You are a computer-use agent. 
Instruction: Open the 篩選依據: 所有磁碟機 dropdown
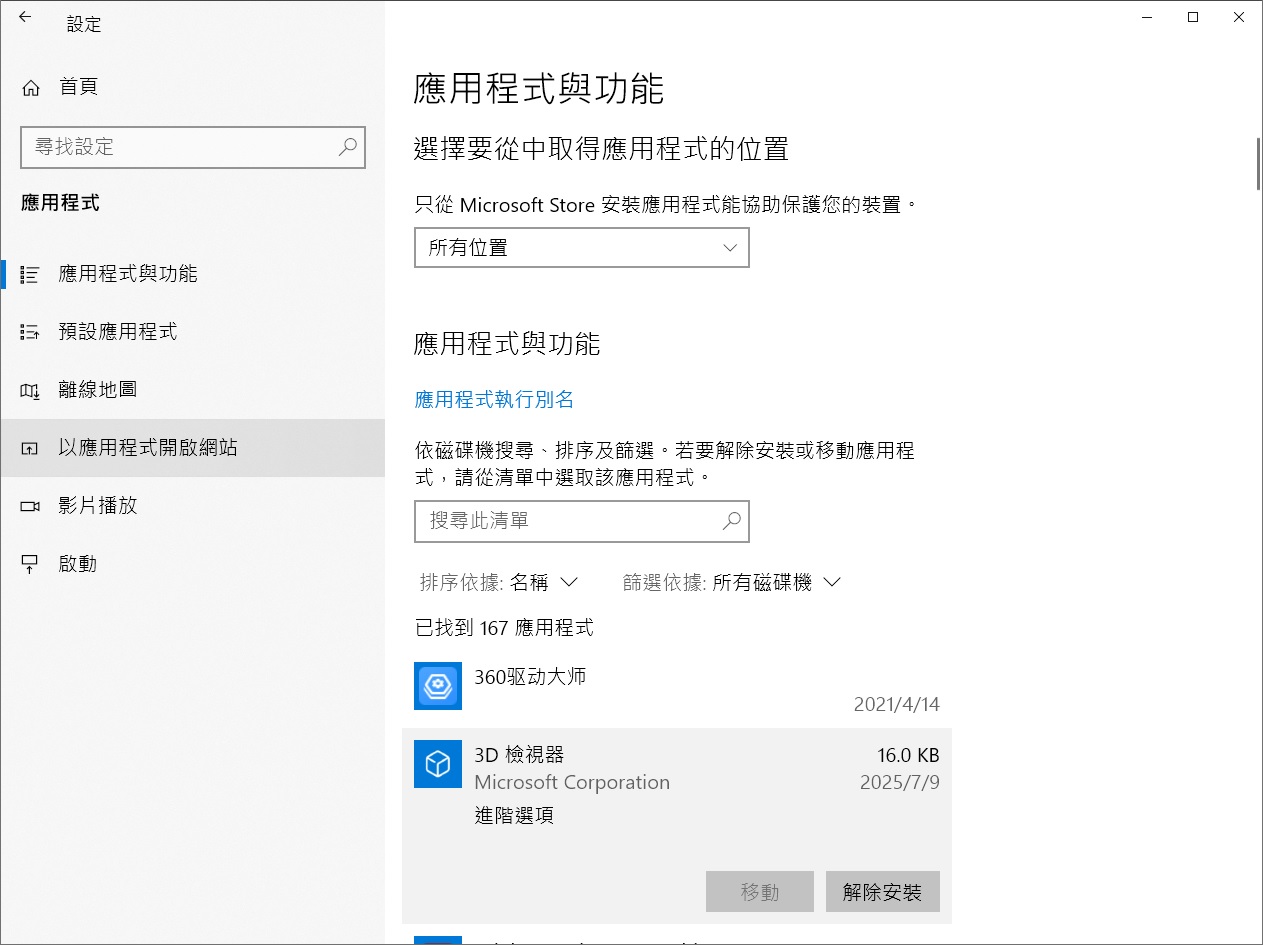pyautogui.click(x=732, y=582)
